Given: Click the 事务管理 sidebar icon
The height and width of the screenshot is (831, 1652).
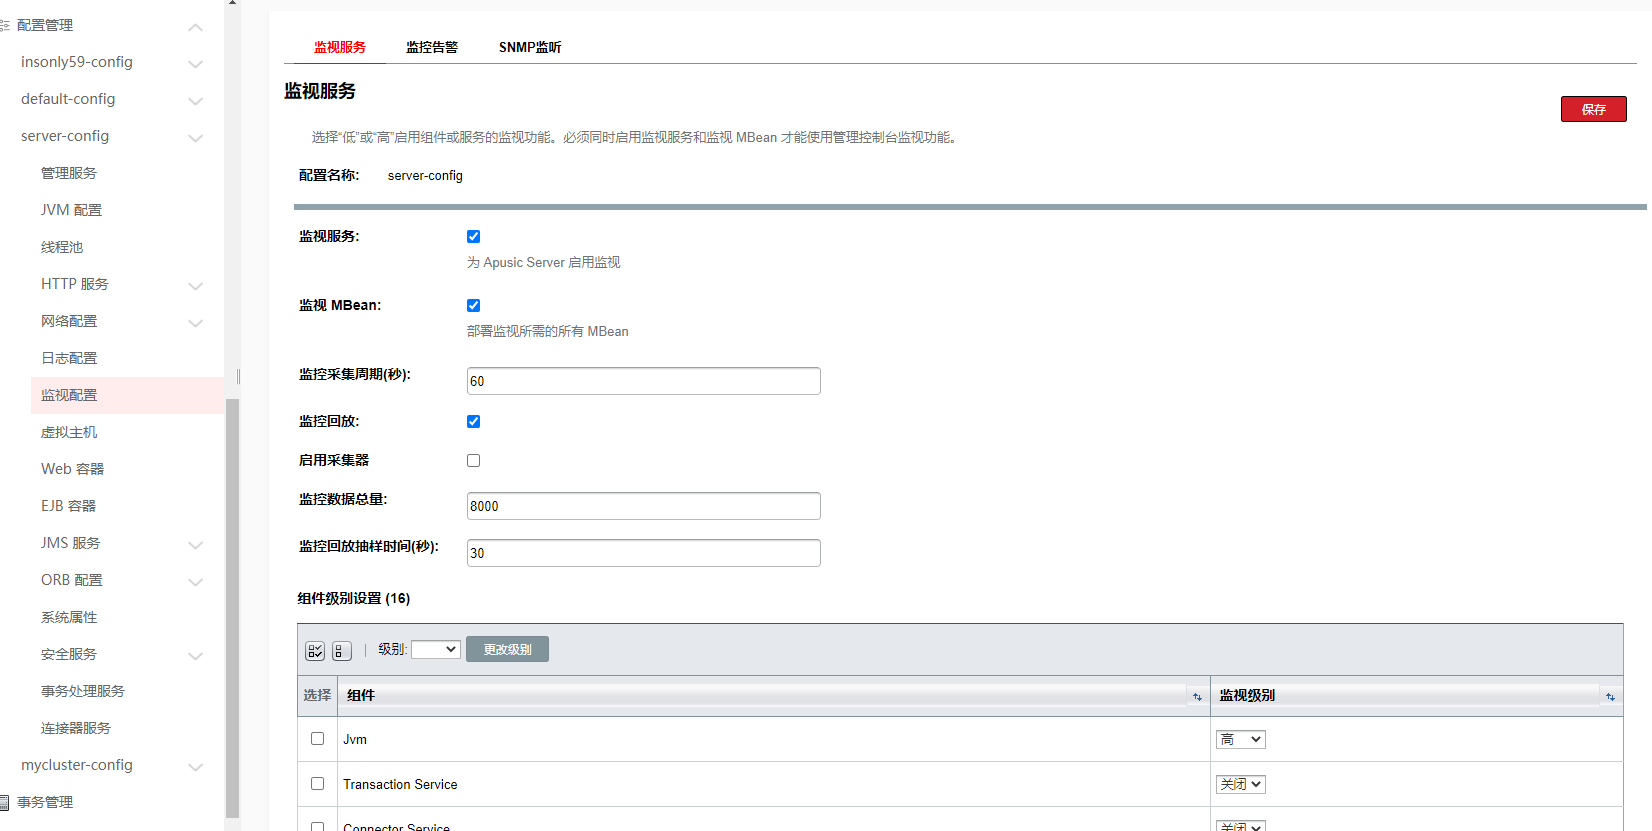Looking at the screenshot, I should coord(5,802).
